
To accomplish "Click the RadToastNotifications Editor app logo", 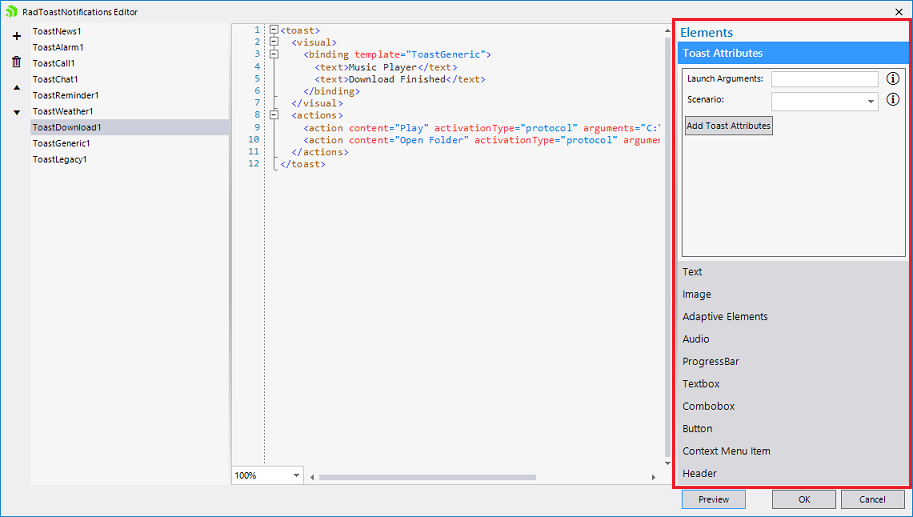I will (11, 11).
